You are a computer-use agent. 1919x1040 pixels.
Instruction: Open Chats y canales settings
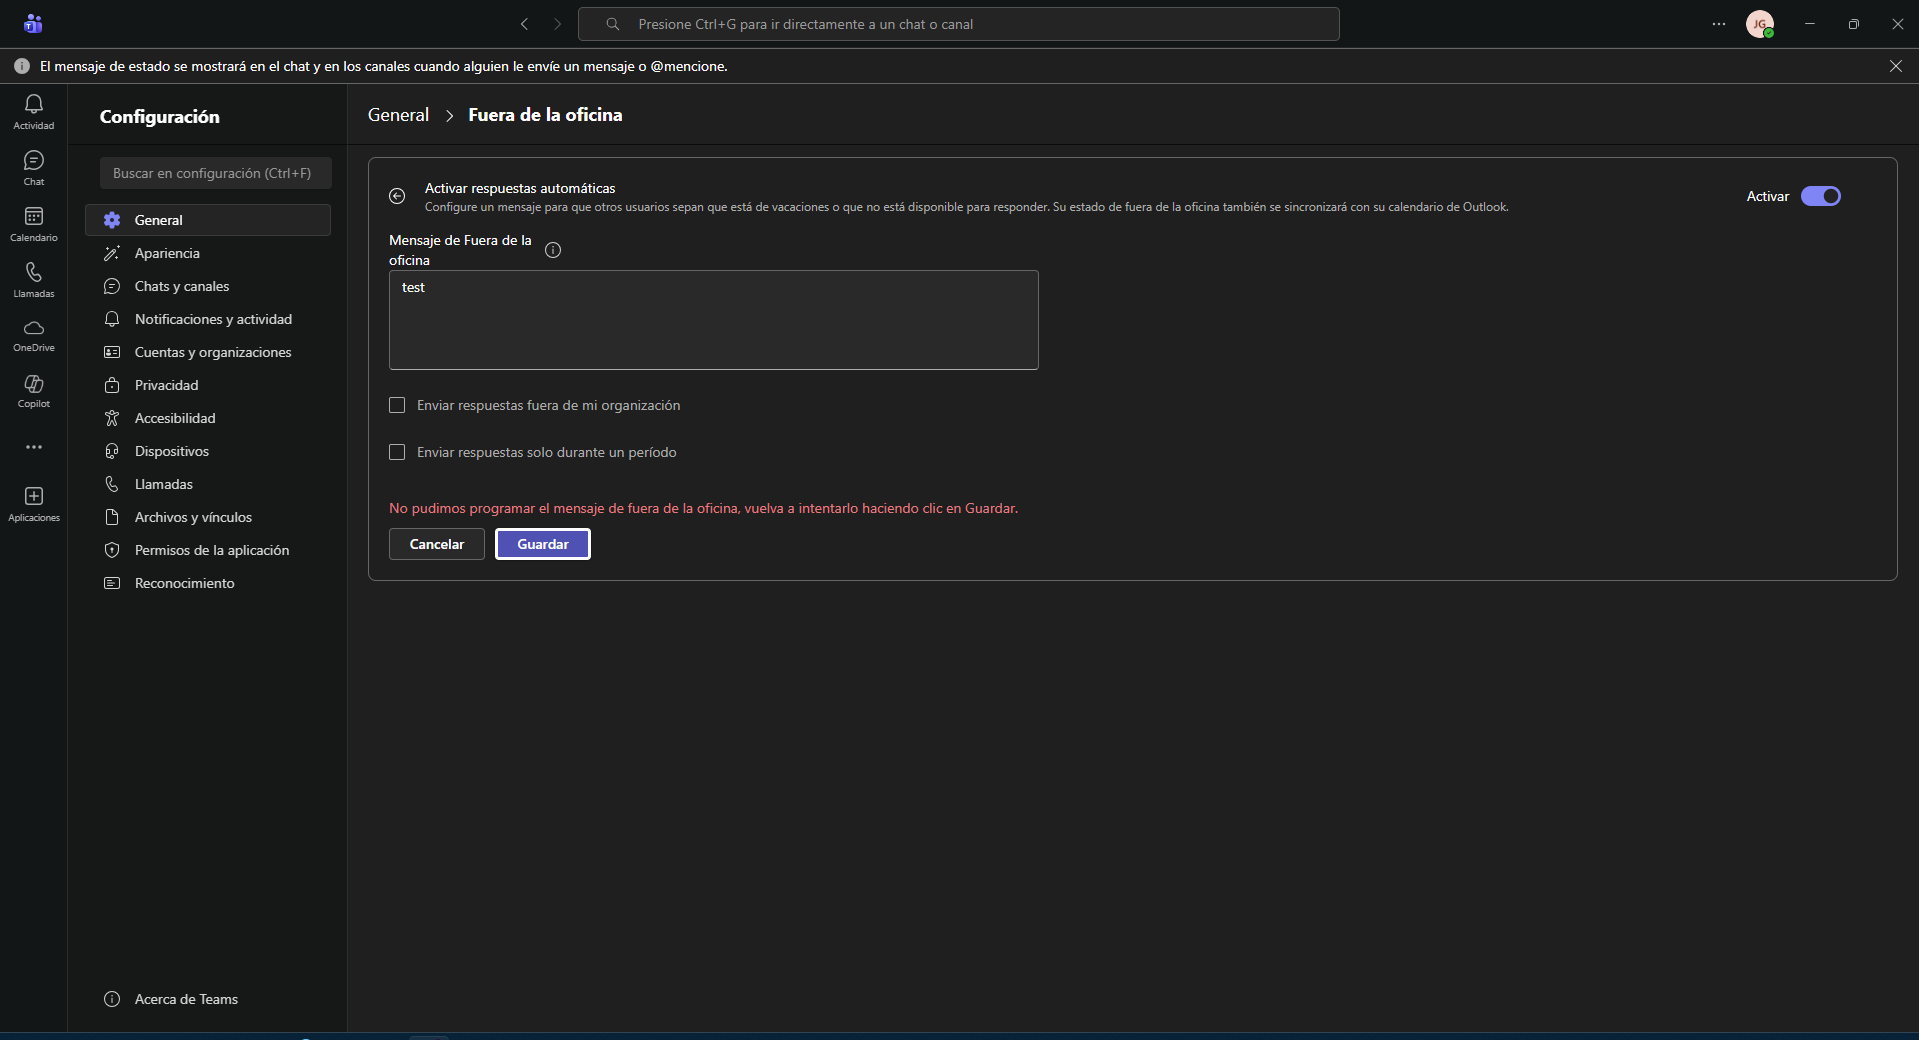point(208,286)
